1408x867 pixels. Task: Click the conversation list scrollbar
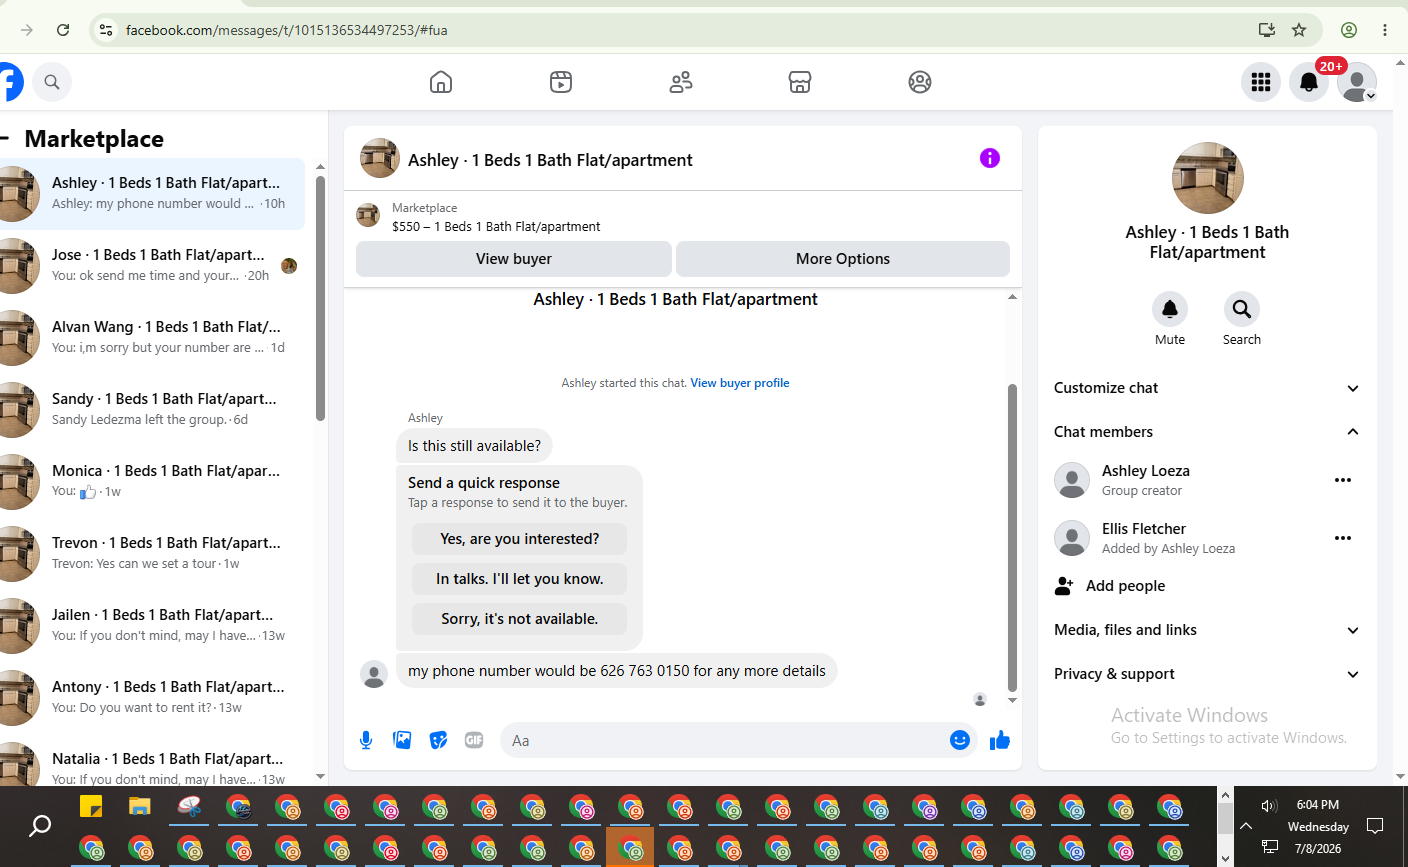(320, 298)
